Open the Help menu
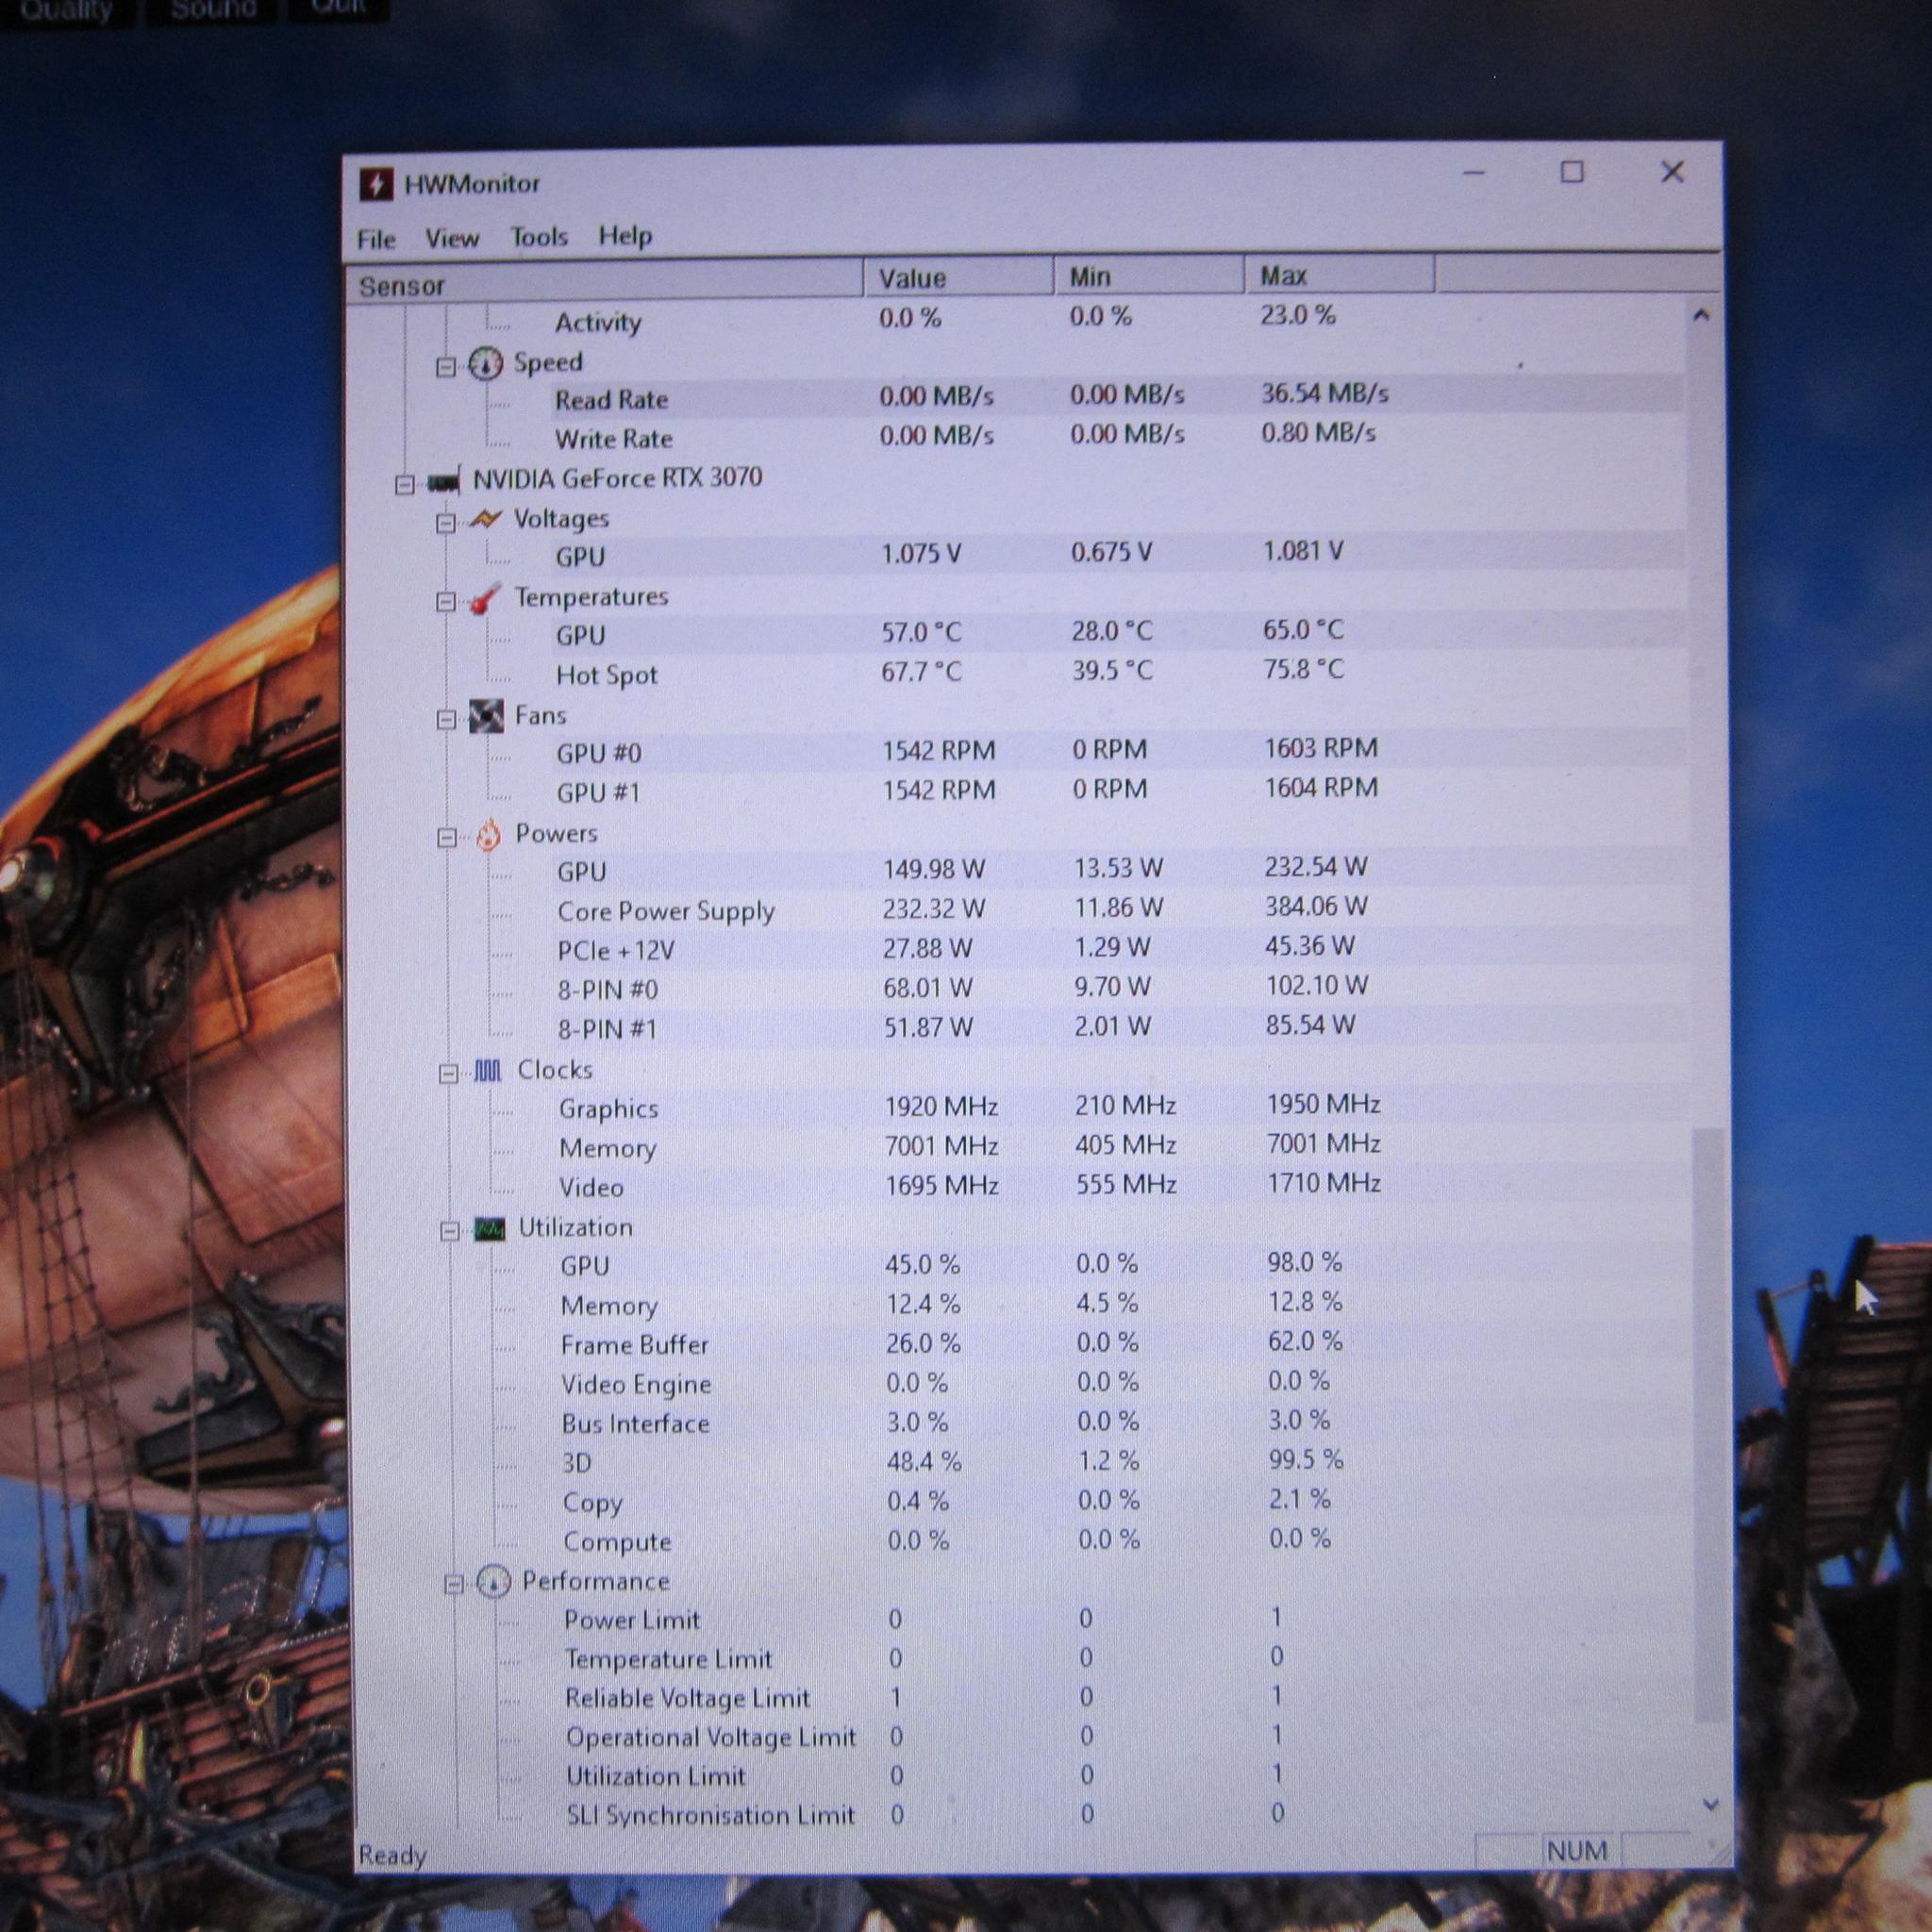1932x1932 pixels. point(625,236)
